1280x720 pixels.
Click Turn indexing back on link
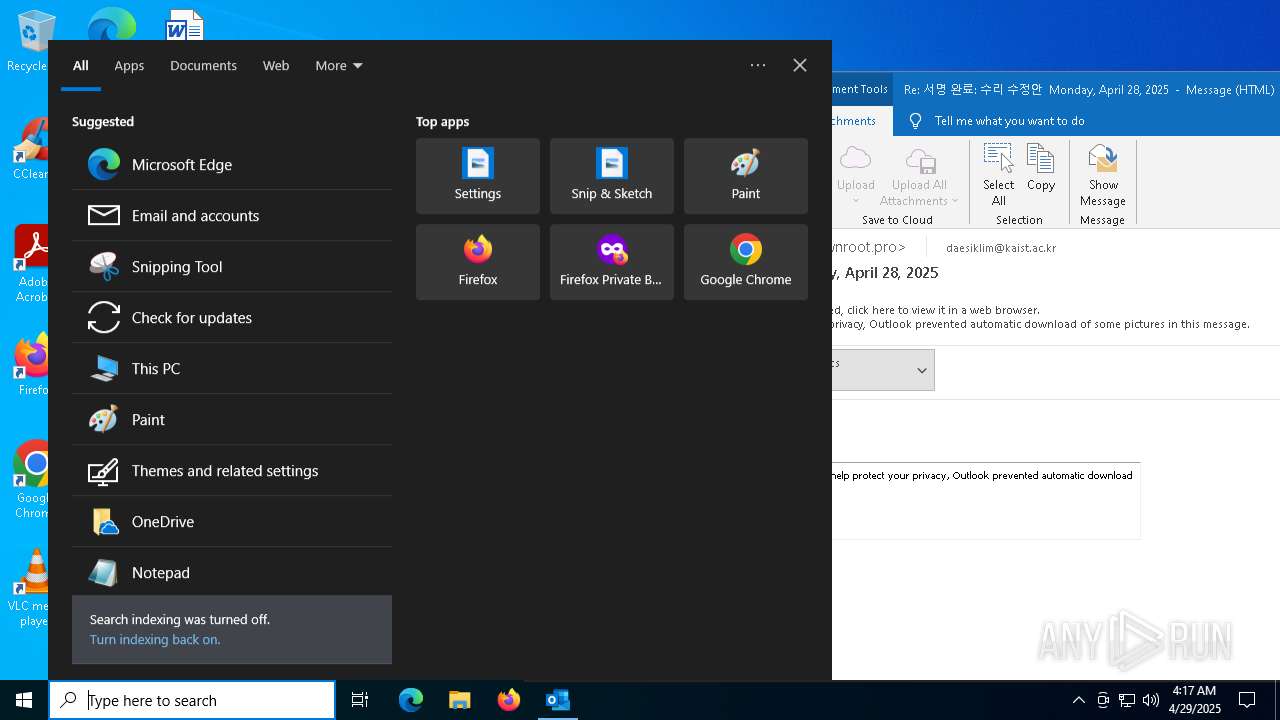pyautogui.click(x=155, y=639)
